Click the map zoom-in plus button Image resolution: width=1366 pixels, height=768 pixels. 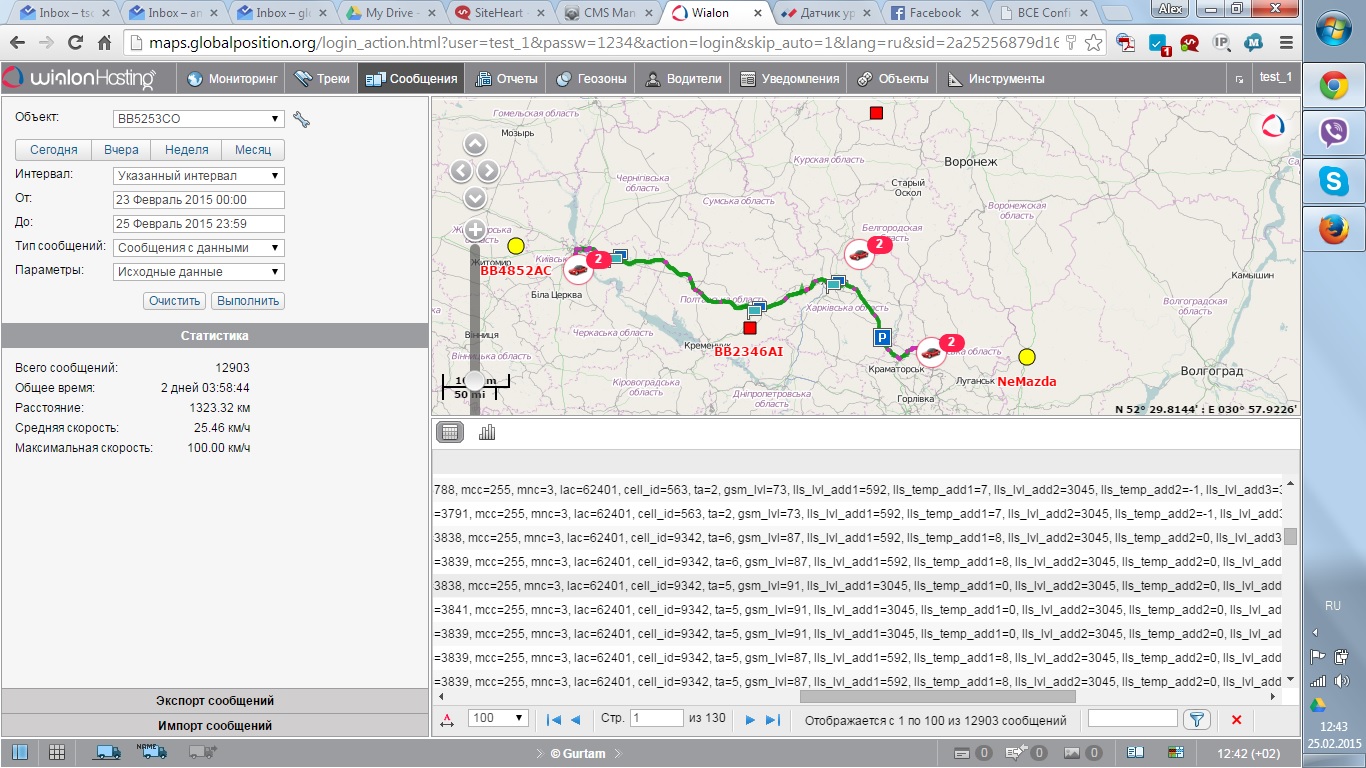point(475,229)
